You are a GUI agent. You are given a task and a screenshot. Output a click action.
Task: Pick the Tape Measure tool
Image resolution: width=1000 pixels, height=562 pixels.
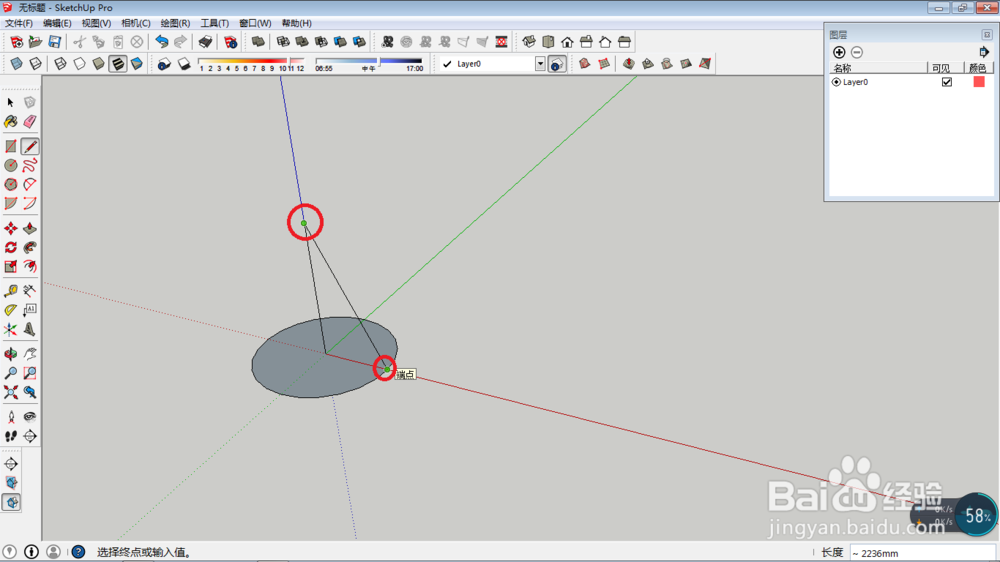click(10, 291)
